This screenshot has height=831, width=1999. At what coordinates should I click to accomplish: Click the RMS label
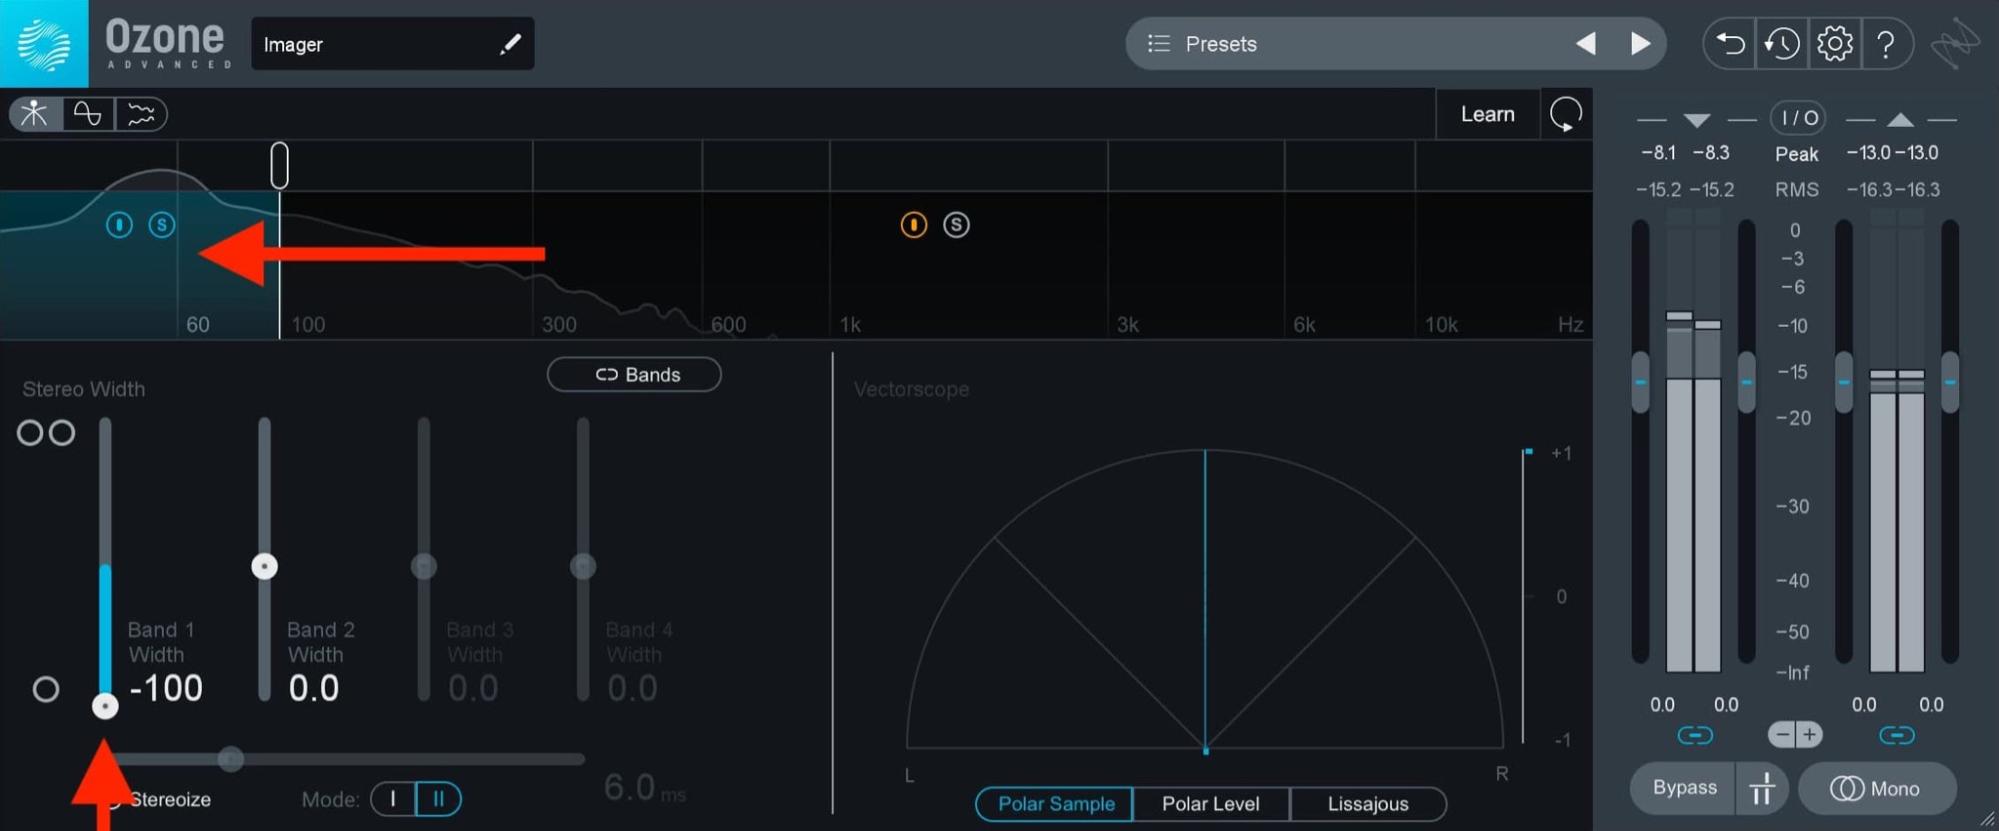pyautogui.click(x=1796, y=189)
